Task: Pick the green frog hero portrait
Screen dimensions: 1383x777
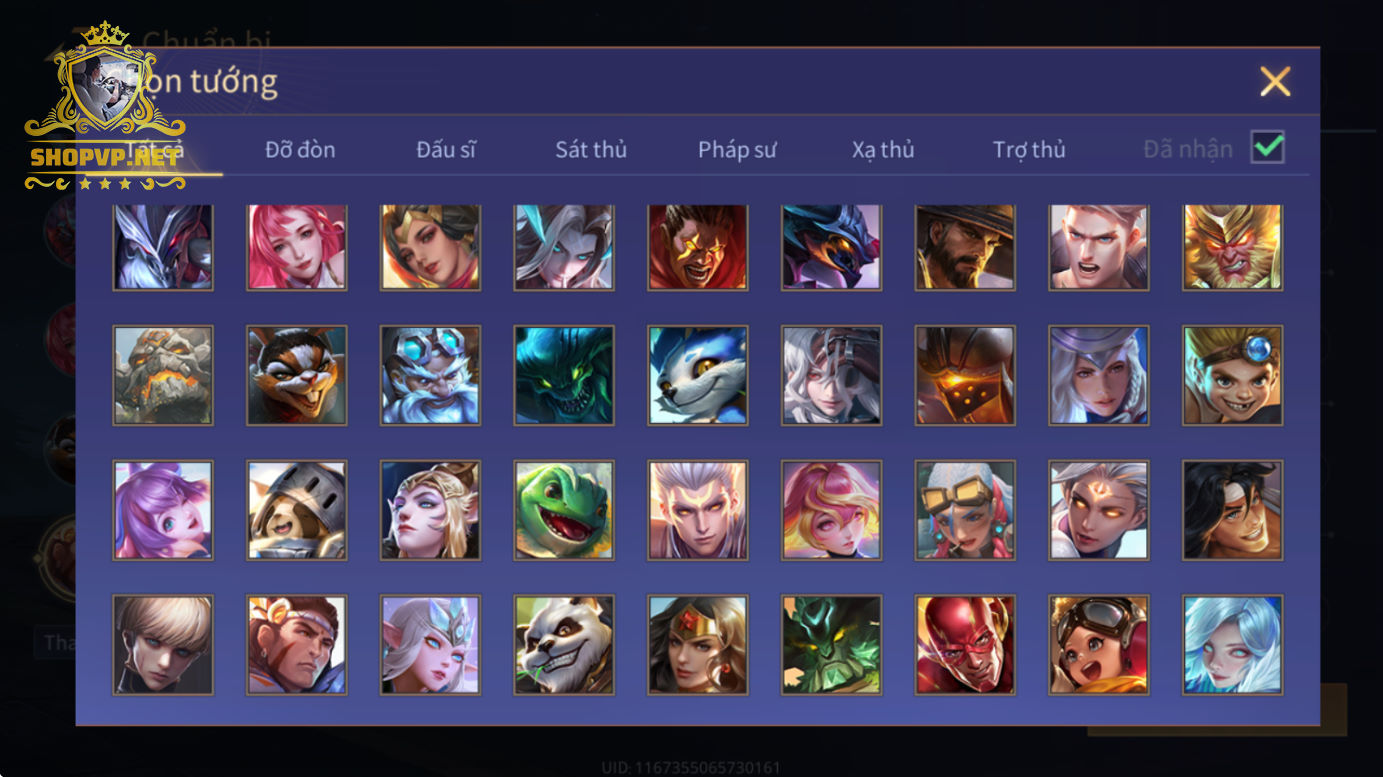Action: click(x=564, y=510)
